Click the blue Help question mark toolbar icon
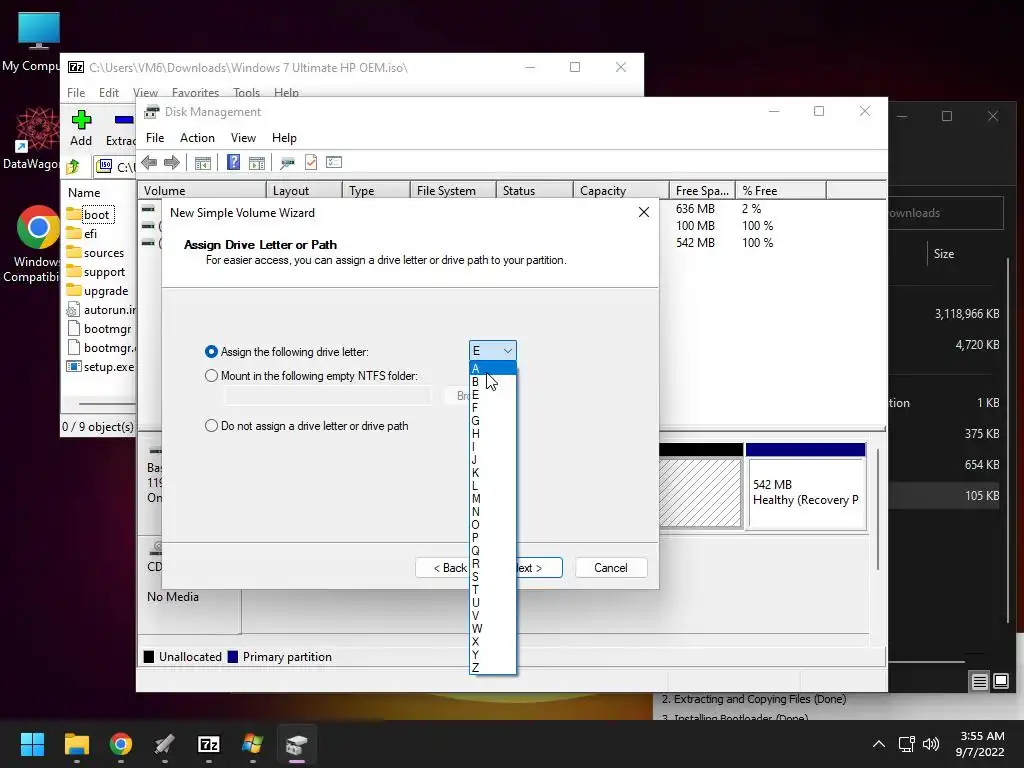 point(233,162)
